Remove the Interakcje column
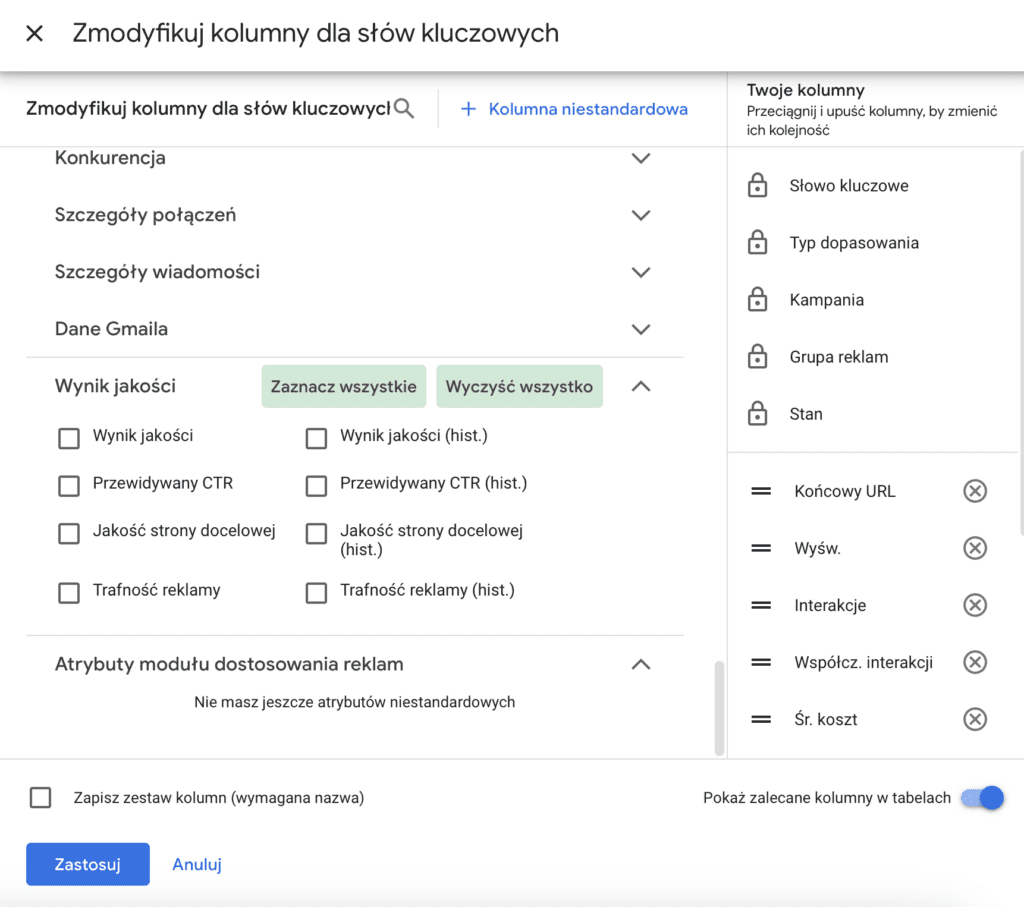Screen dimensions: 1024x907 coord(974,605)
